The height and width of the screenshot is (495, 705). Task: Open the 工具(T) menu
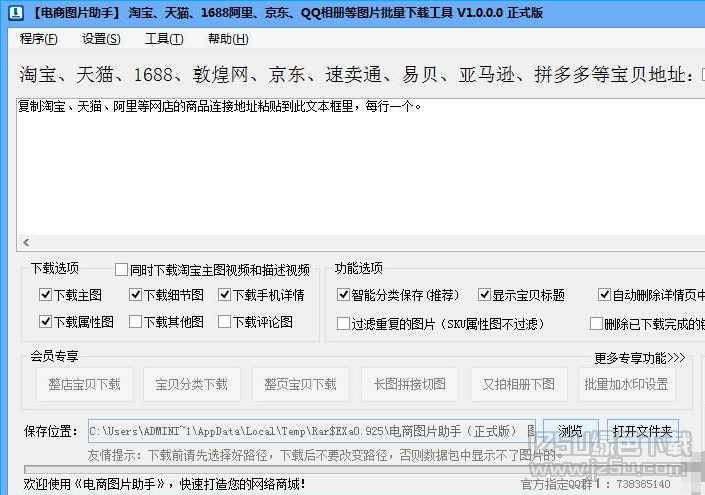pyautogui.click(x=164, y=39)
